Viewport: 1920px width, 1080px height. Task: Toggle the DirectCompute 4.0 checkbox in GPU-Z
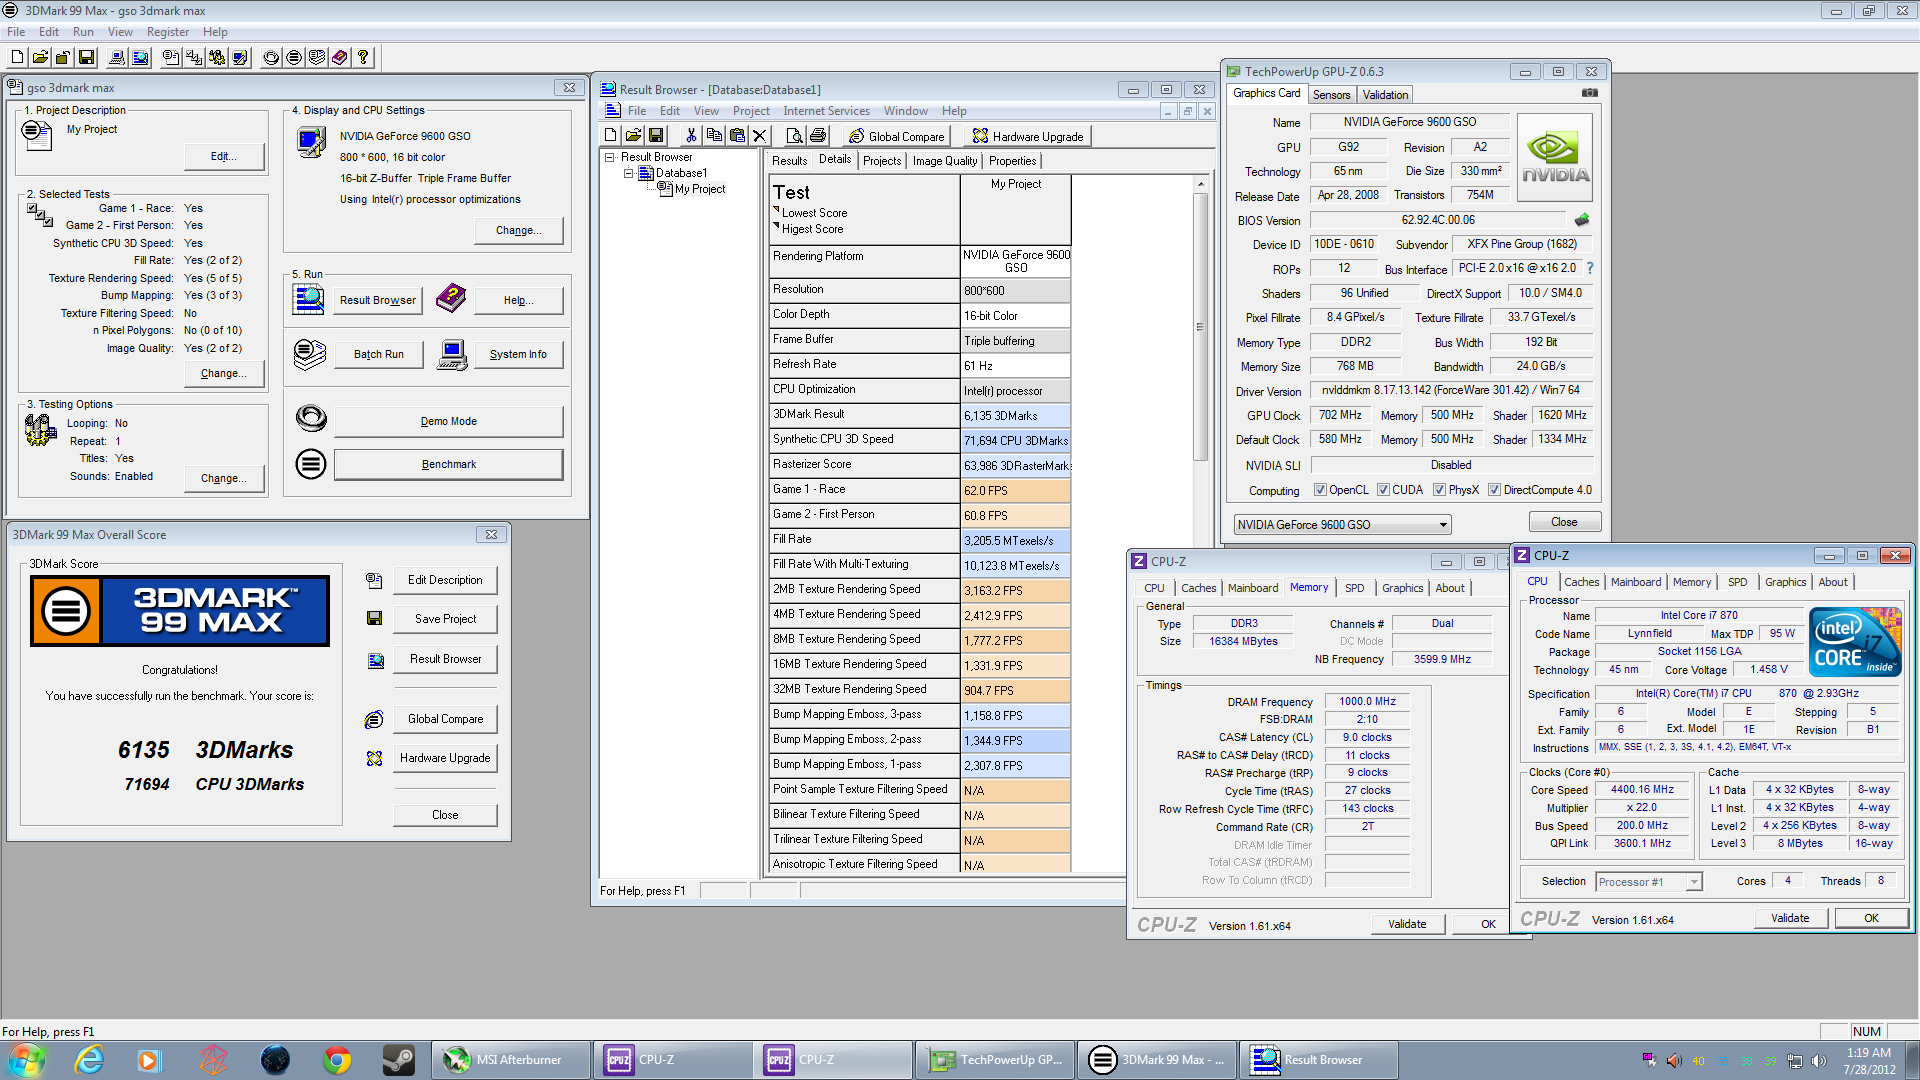tap(1494, 490)
